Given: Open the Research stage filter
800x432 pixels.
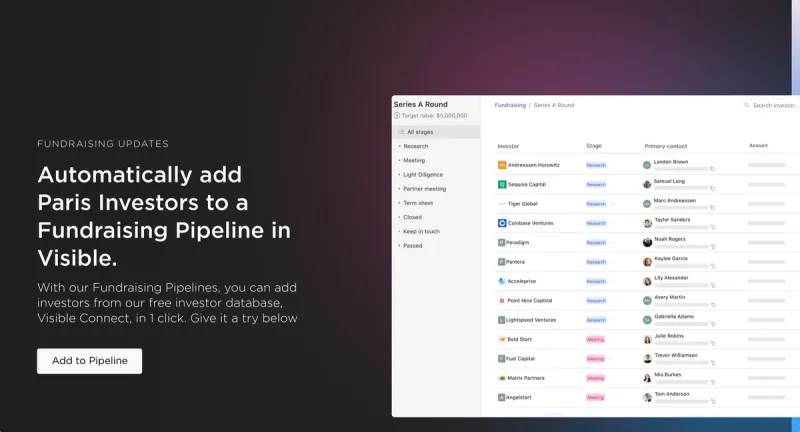Looking at the screenshot, I should coord(415,146).
